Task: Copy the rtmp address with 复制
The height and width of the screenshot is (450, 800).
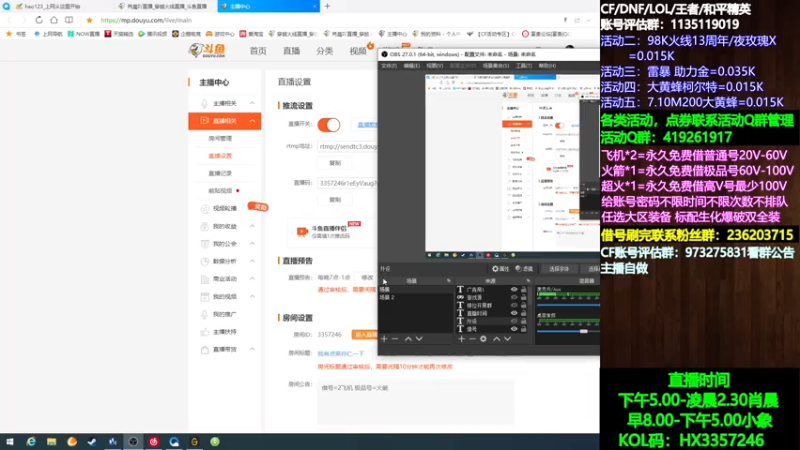Action: coord(335,163)
